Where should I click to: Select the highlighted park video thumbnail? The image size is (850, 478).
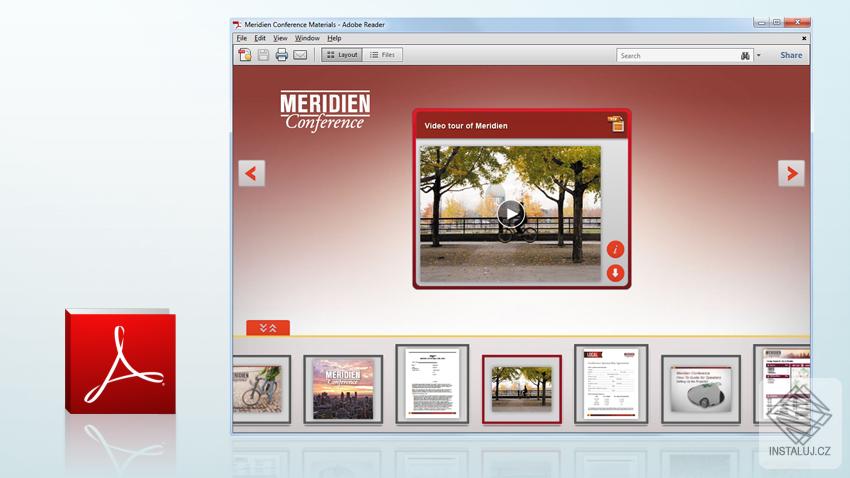521,389
